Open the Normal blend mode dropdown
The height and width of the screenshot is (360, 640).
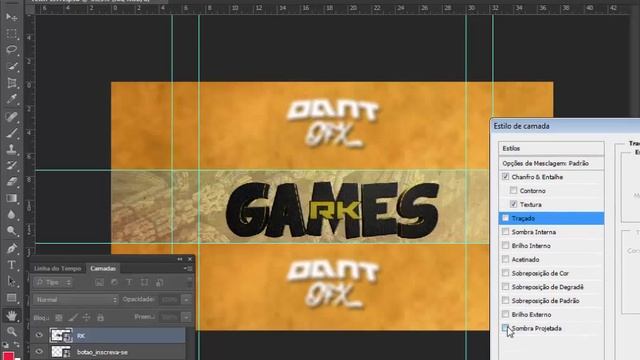pos(76,300)
